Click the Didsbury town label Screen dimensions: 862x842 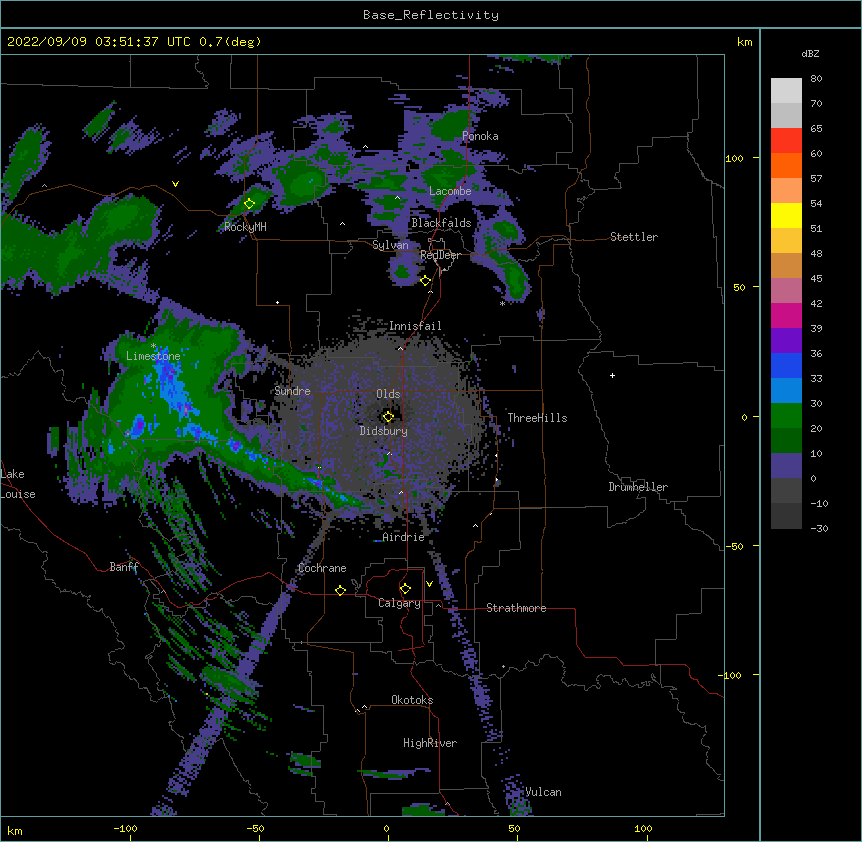(x=384, y=431)
